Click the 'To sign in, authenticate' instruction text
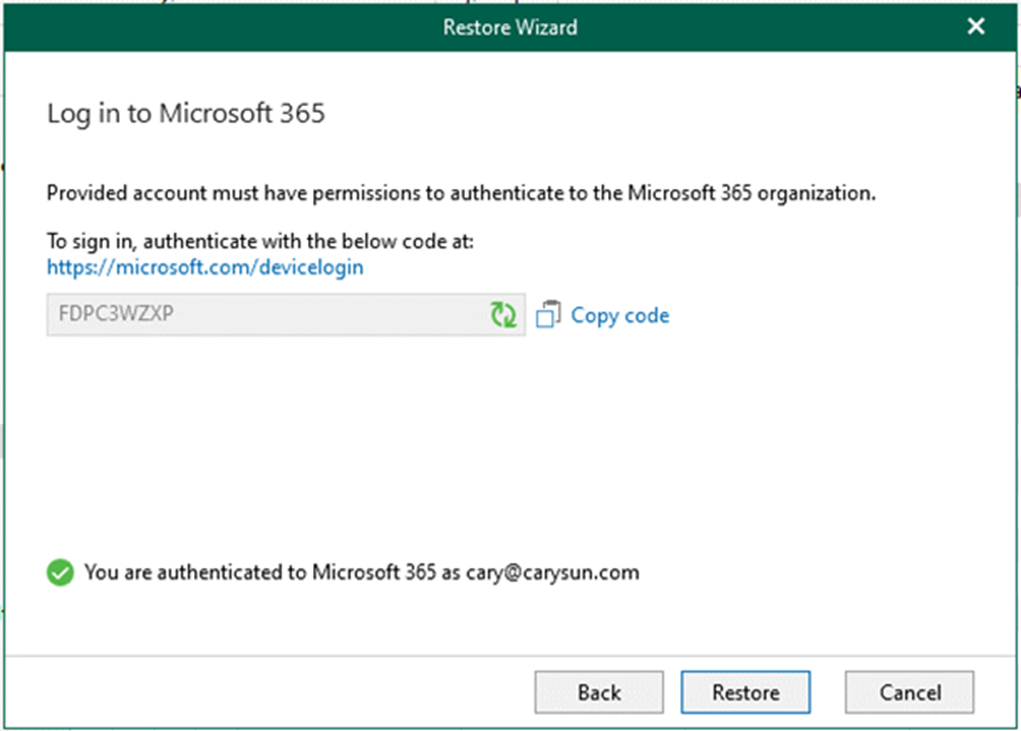1021x731 pixels. tap(260, 241)
